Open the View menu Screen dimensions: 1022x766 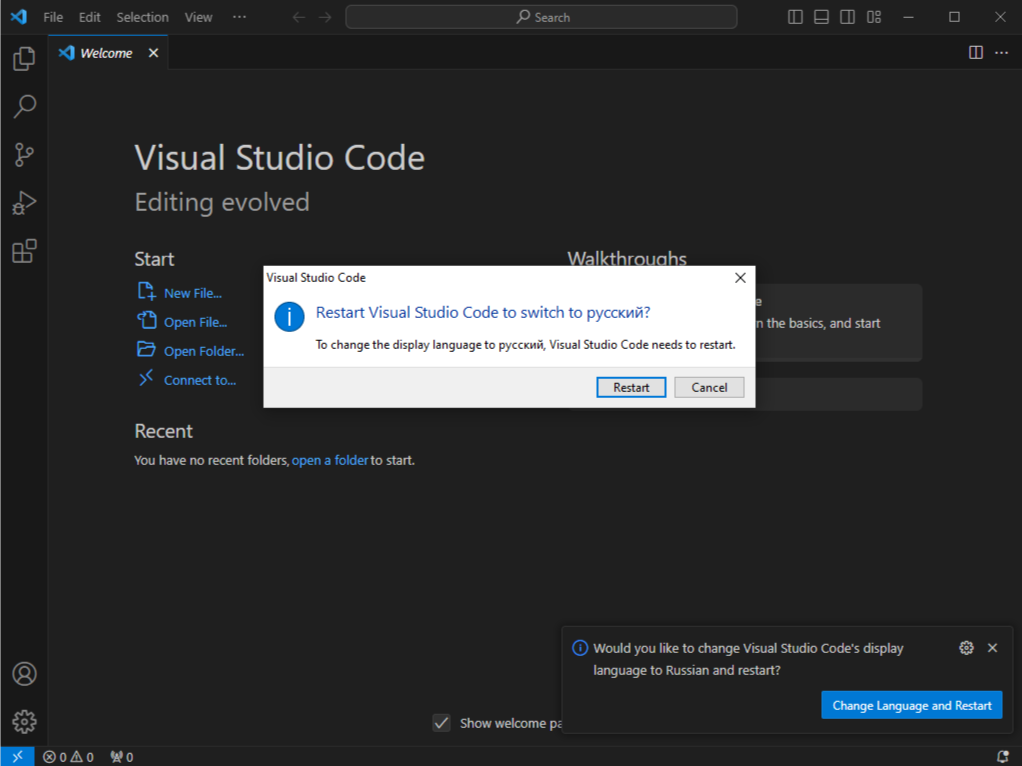pyautogui.click(x=198, y=17)
